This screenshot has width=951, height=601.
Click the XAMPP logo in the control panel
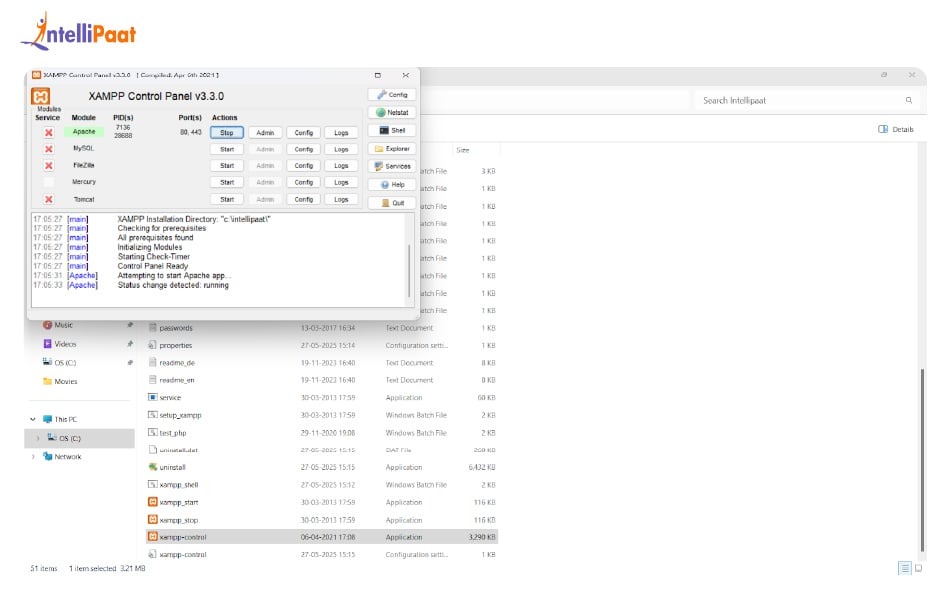coord(41,96)
